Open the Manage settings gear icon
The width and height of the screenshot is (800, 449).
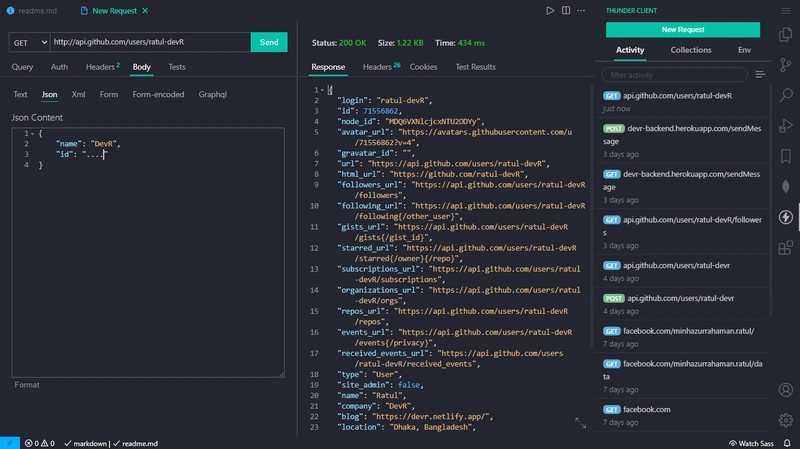(786, 420)
